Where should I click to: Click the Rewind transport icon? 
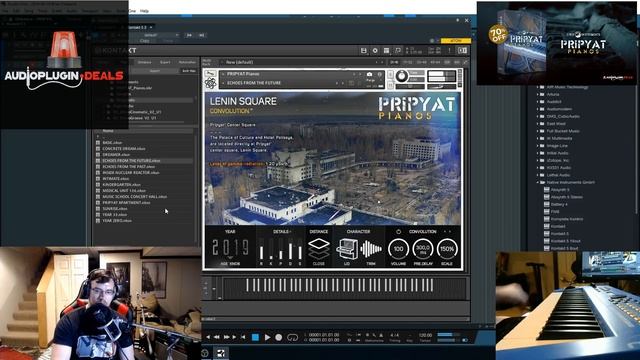[217, 337]
